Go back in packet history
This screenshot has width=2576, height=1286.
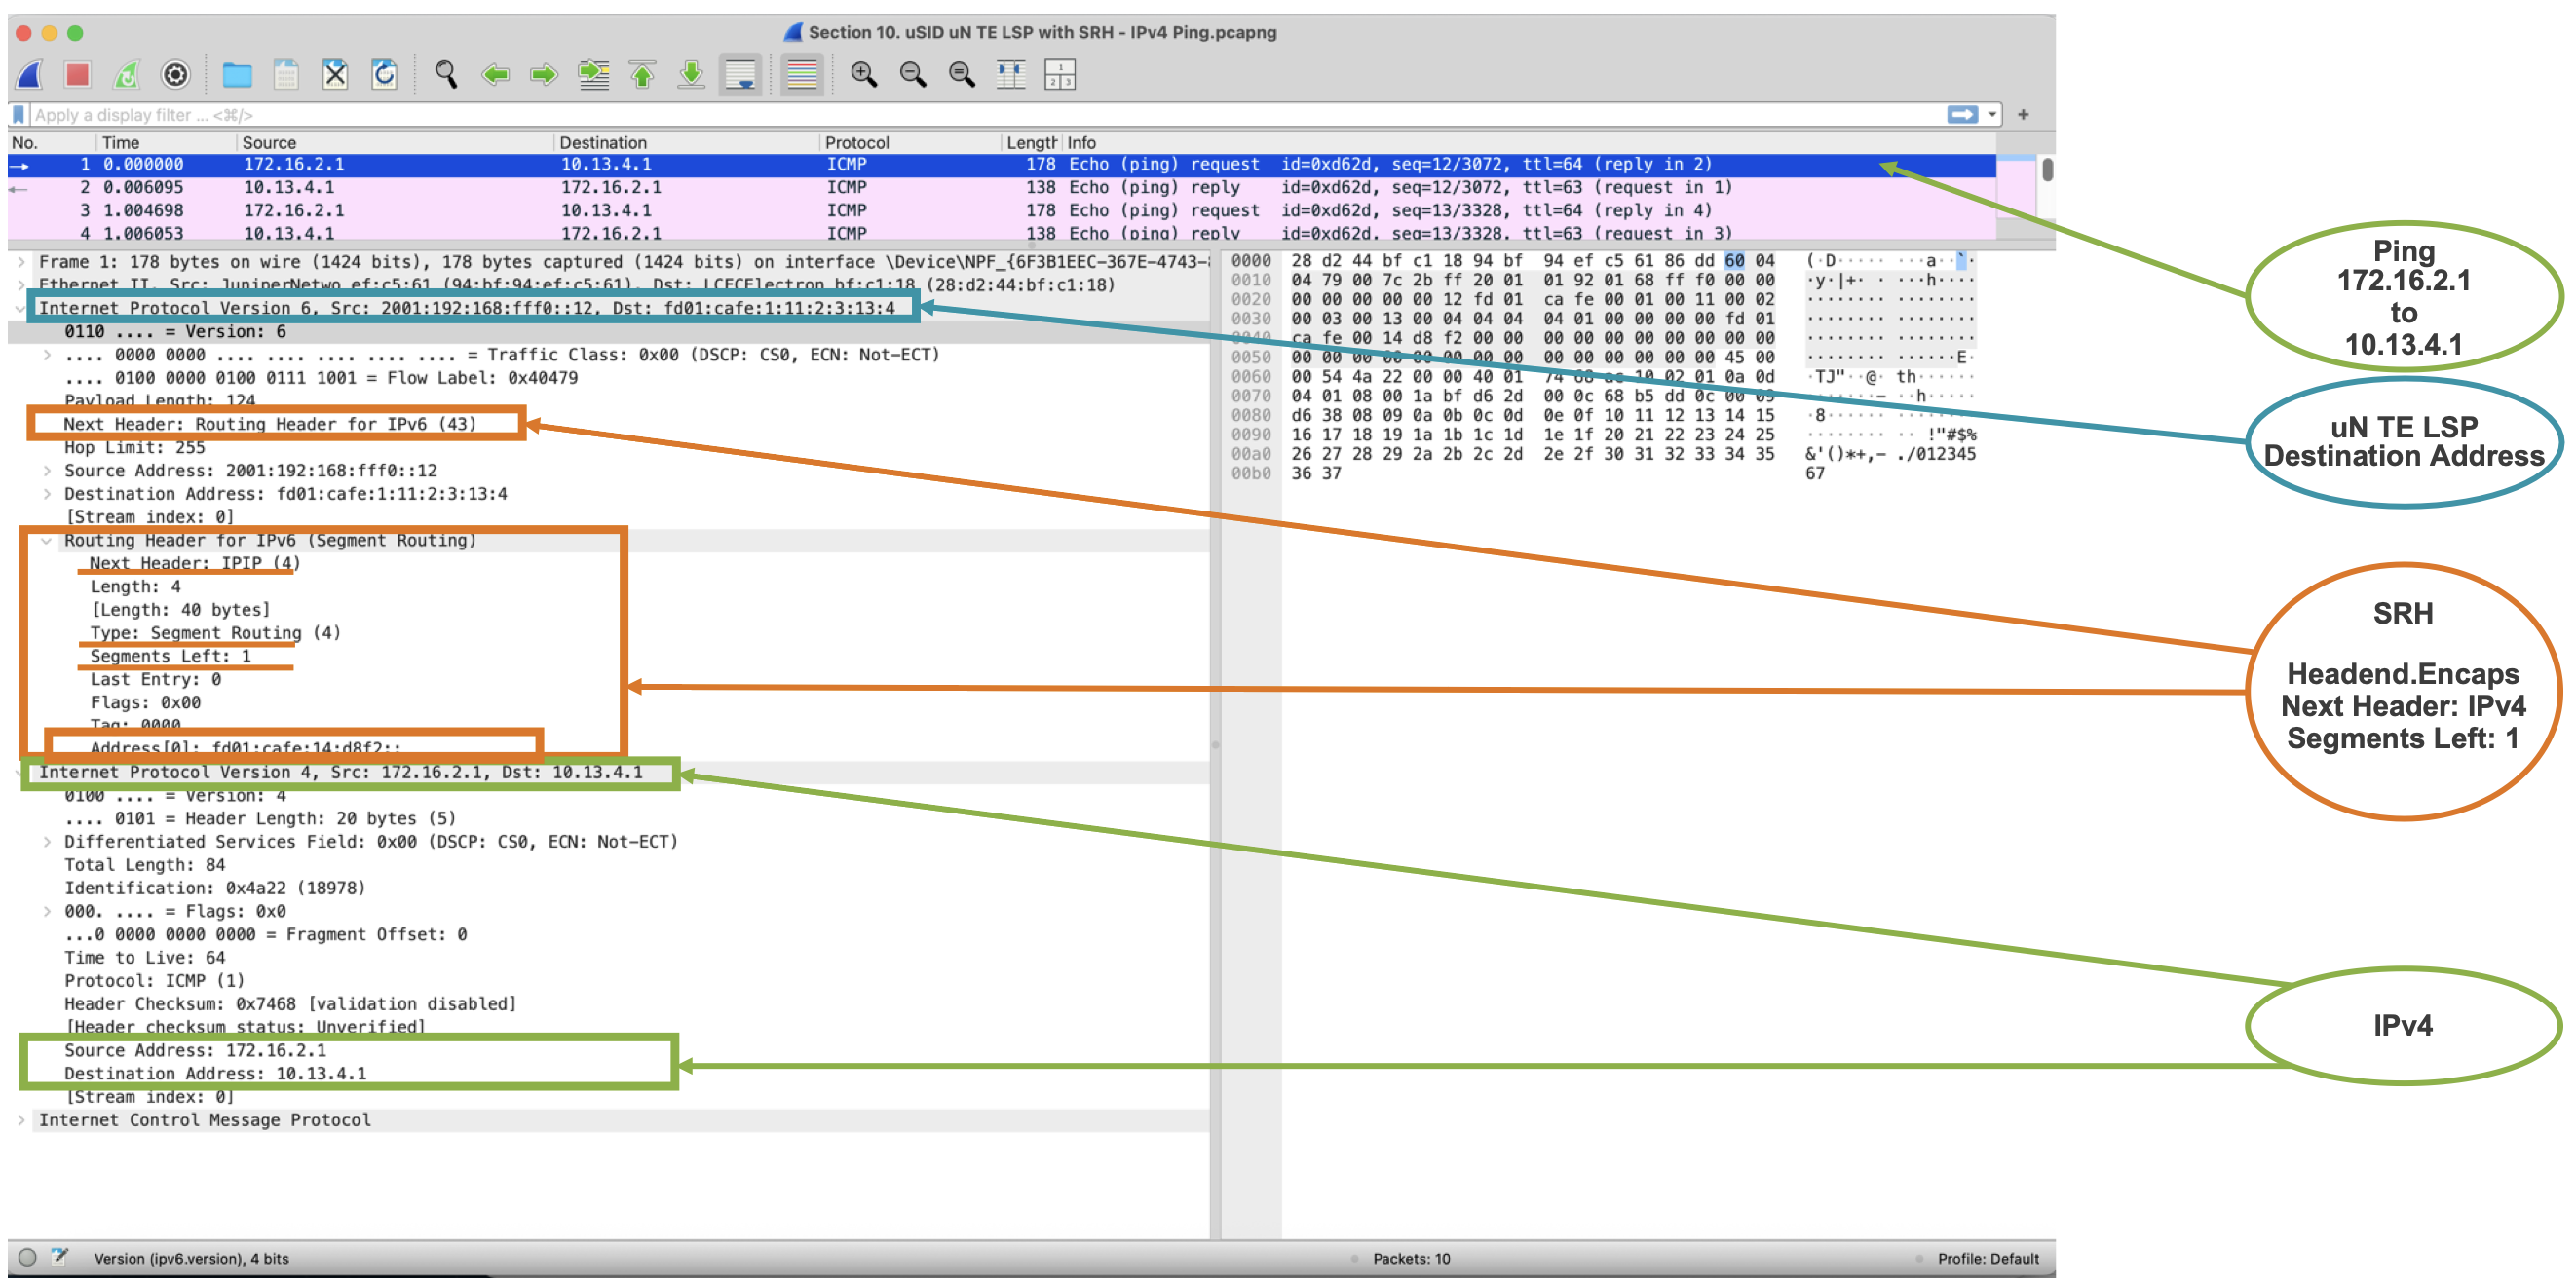pyautogui.click(x=495, y=75)
